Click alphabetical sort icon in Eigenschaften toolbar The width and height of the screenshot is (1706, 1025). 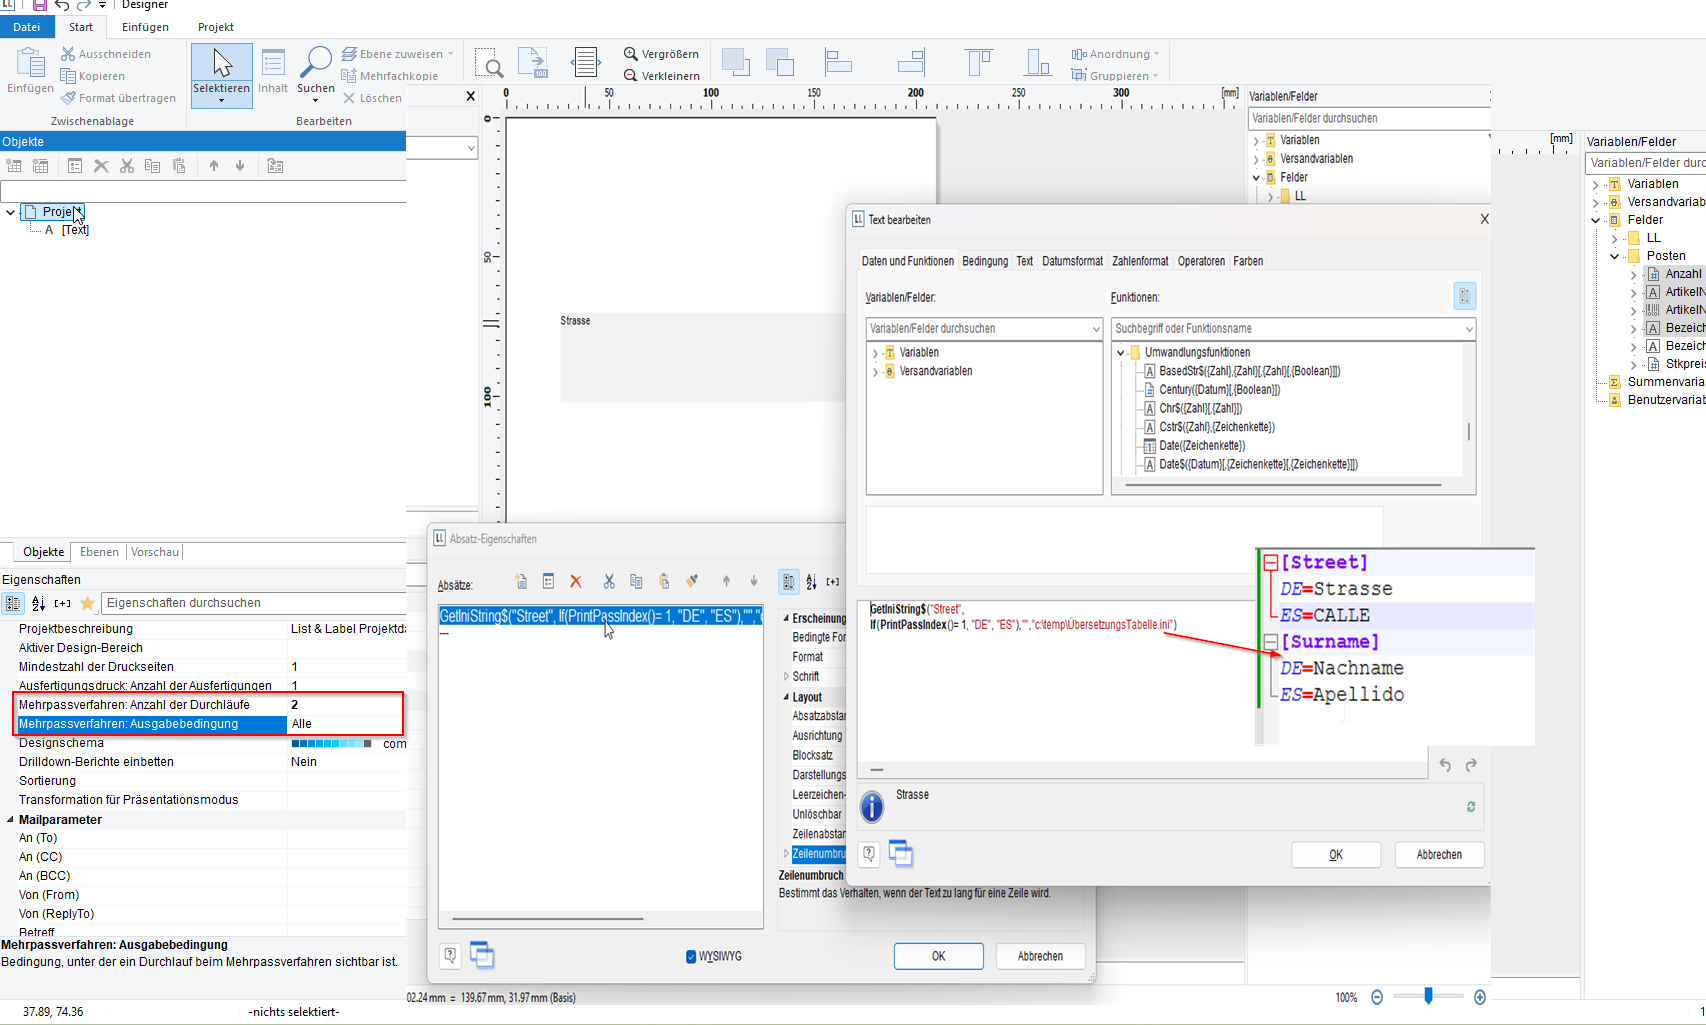[38, 603]
